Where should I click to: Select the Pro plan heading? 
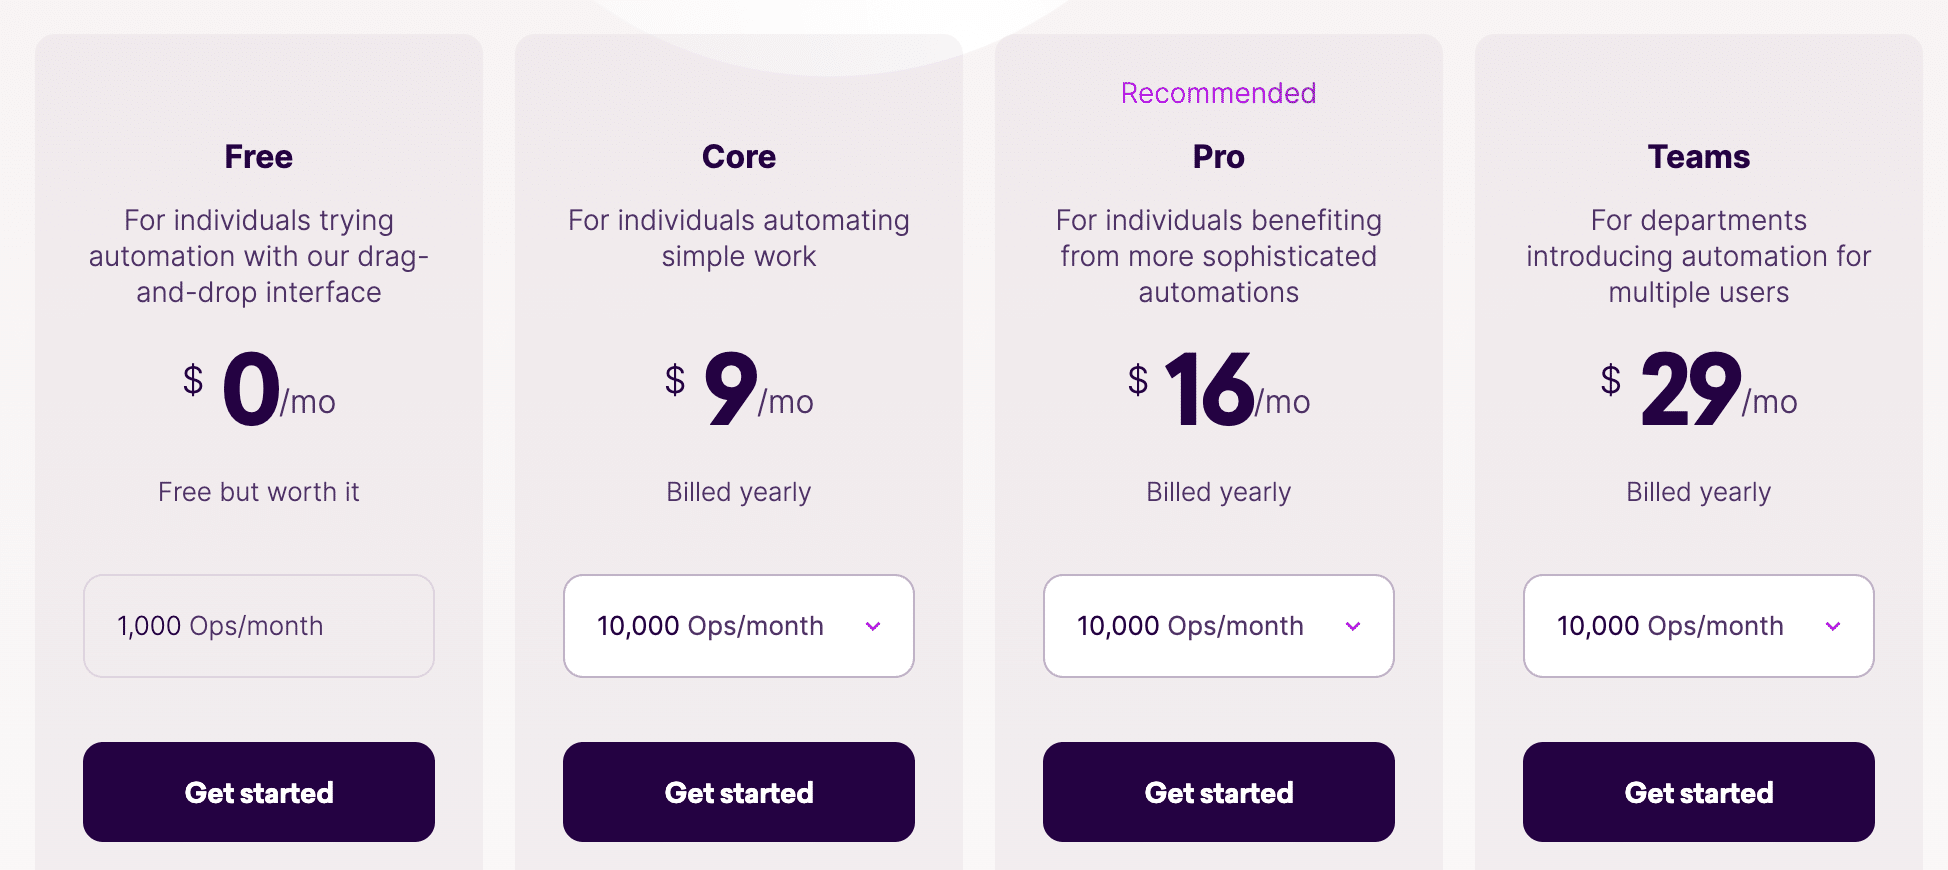[x=1218, y=156]
